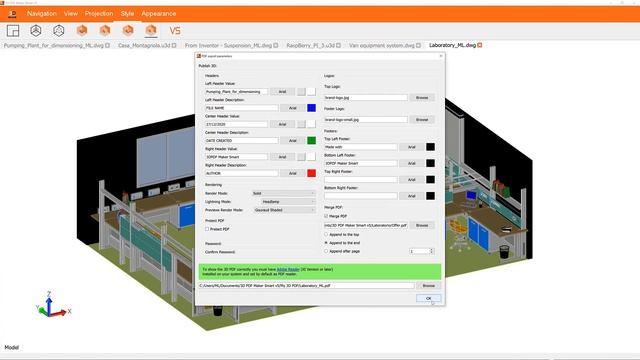
Task: Open the Adobe Reader link
Action: tap(288, 269)
